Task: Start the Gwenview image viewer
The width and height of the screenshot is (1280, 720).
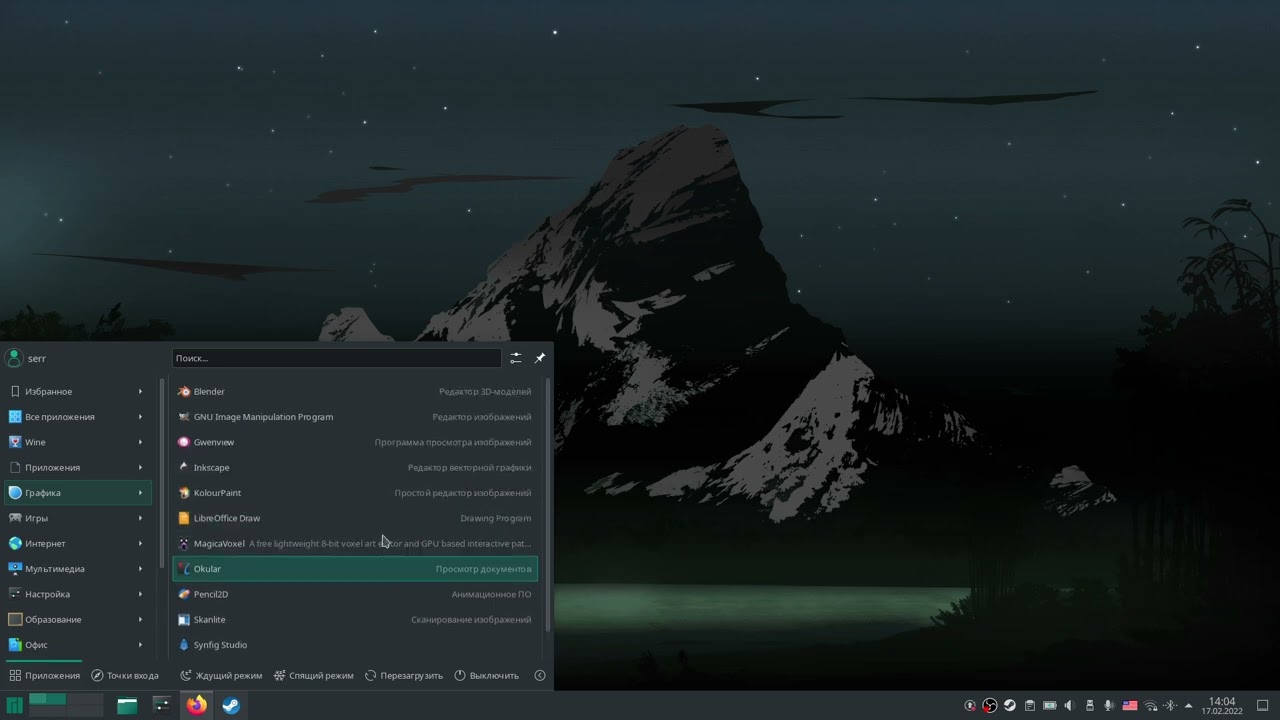Action: [355, 442]
